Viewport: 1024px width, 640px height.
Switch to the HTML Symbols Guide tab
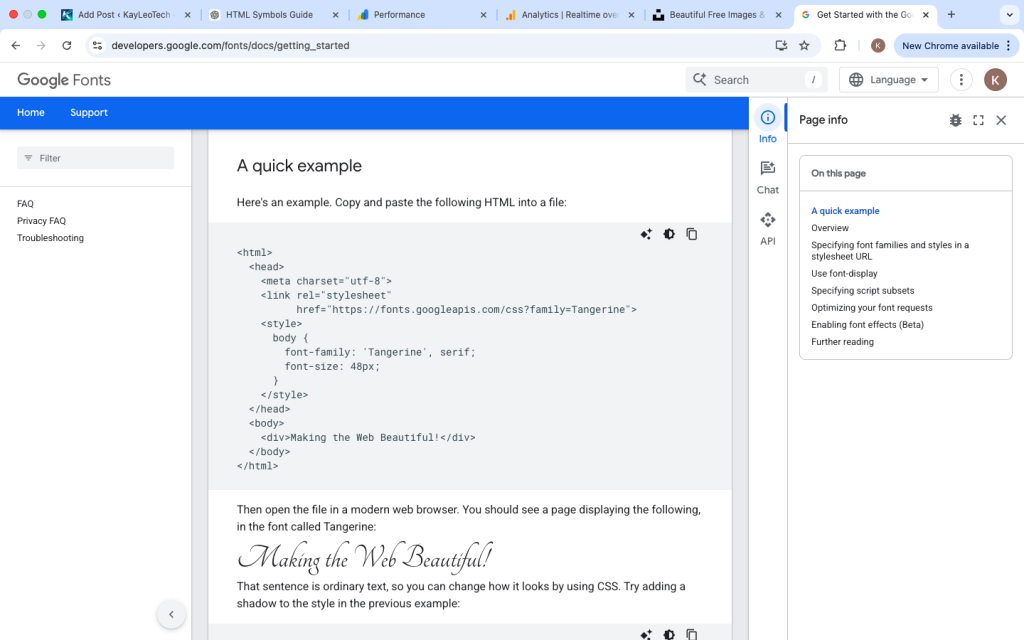tap(269, 14)
